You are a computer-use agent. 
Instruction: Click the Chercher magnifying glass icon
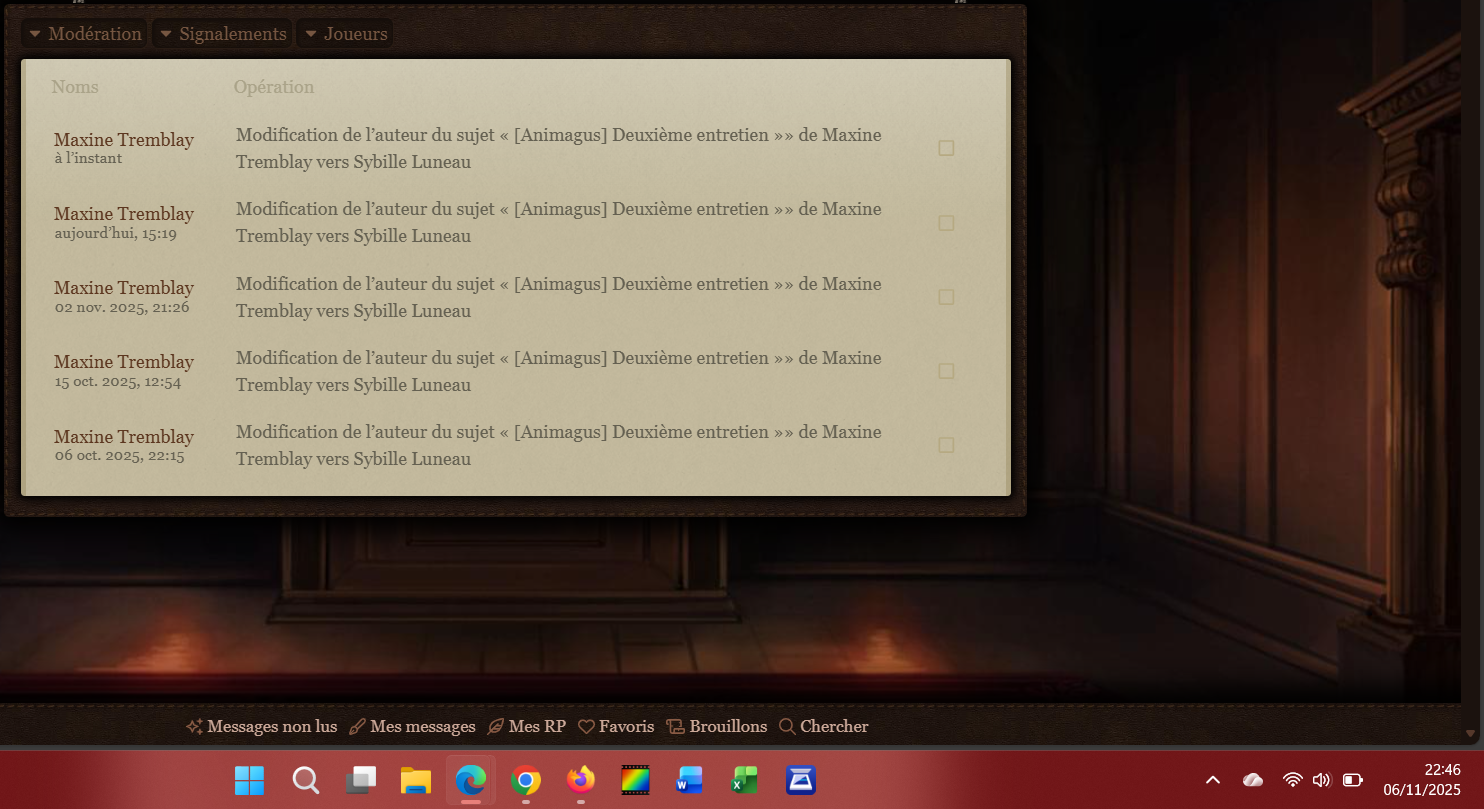pos(787,727)
